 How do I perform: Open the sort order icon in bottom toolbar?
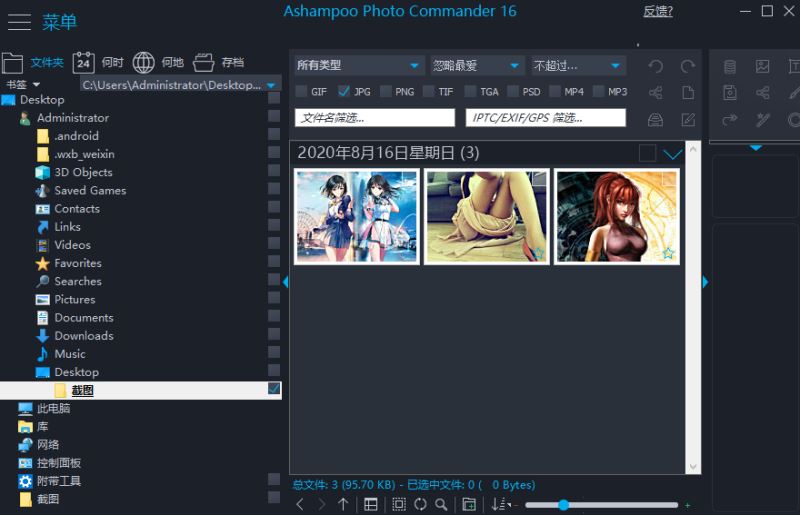pyautogui.click(x=499, y=504)
